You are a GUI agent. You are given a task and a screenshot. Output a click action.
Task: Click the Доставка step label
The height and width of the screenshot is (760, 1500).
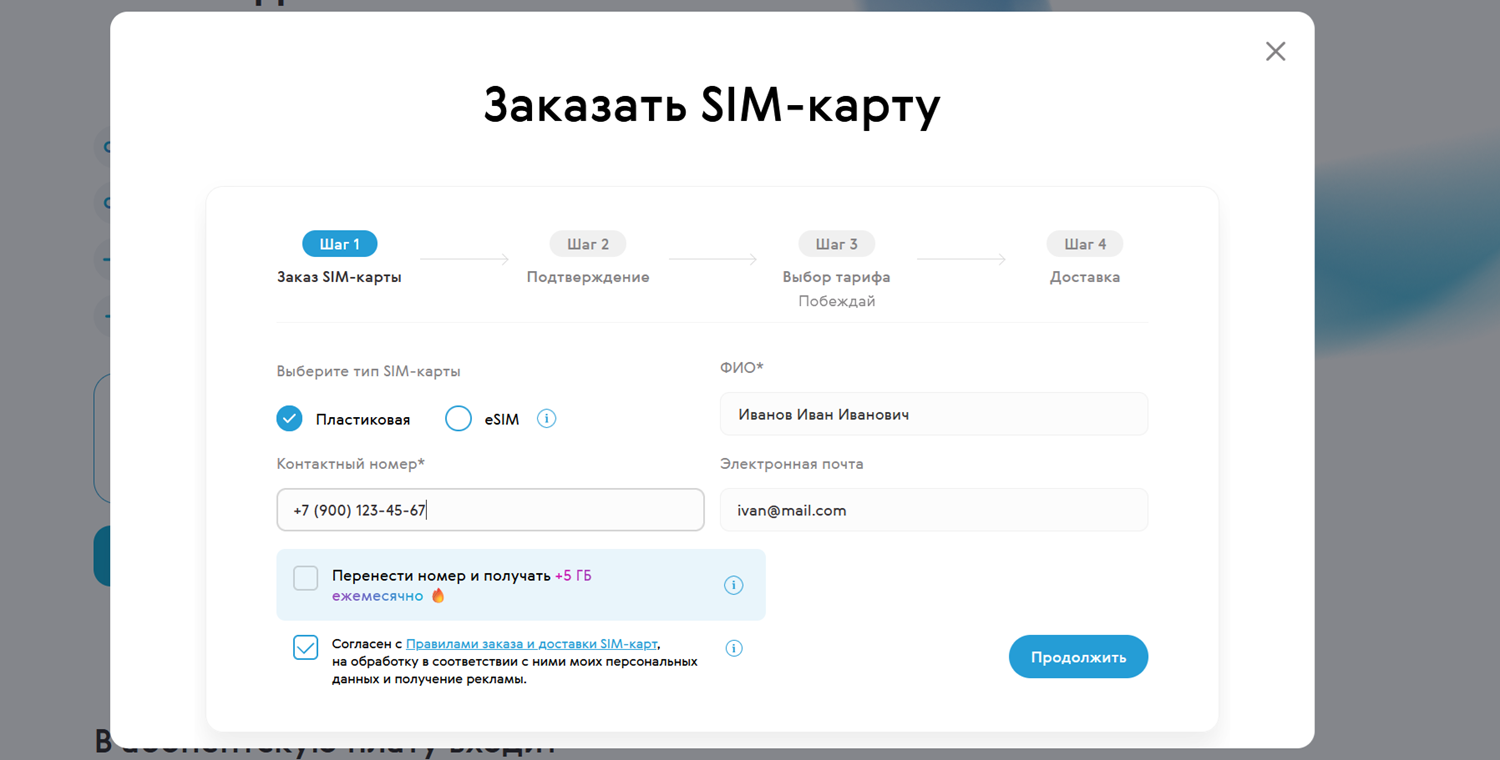pos(1085,277)
